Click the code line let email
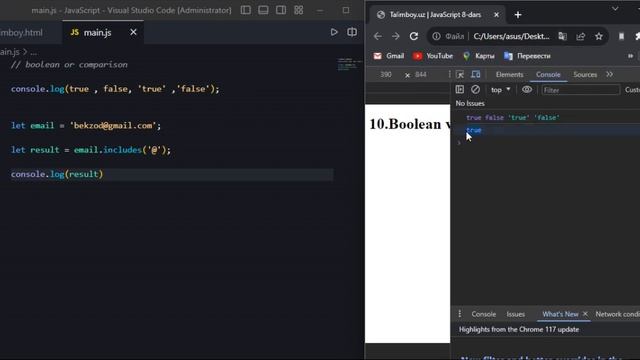The height and width of the screenshot is (360, 640). coord(86,125)
